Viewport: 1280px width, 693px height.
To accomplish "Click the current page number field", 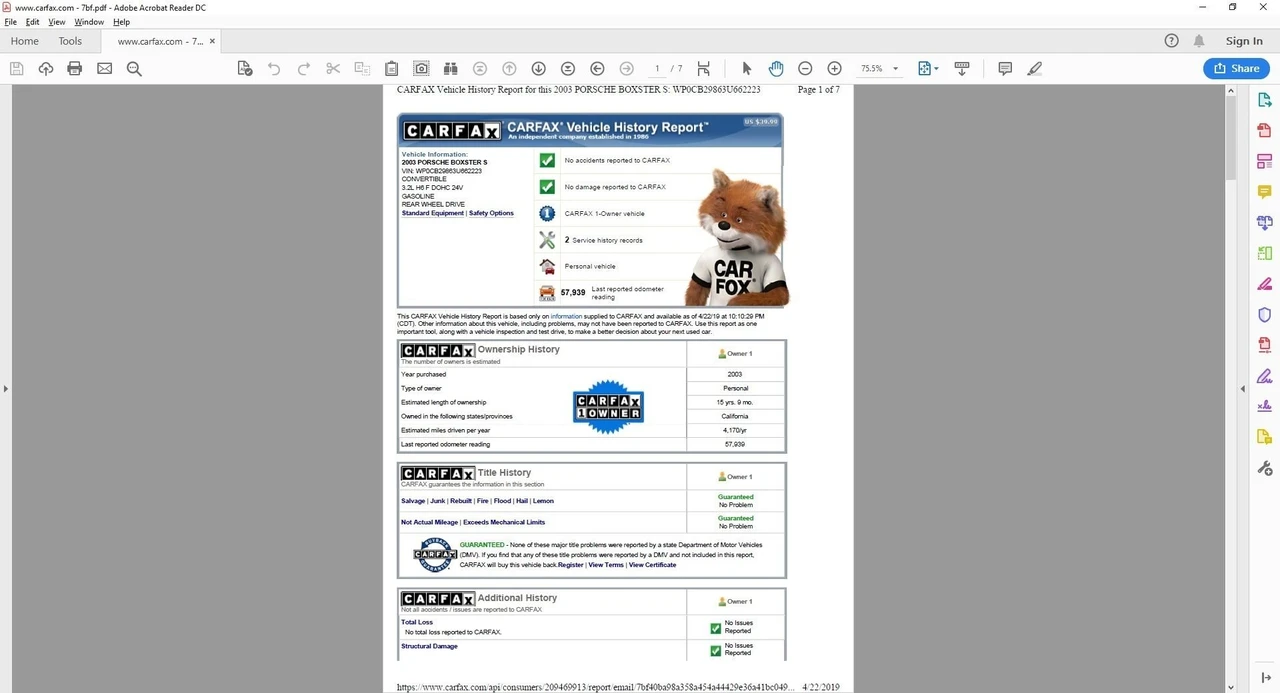I will click(657, 69).
